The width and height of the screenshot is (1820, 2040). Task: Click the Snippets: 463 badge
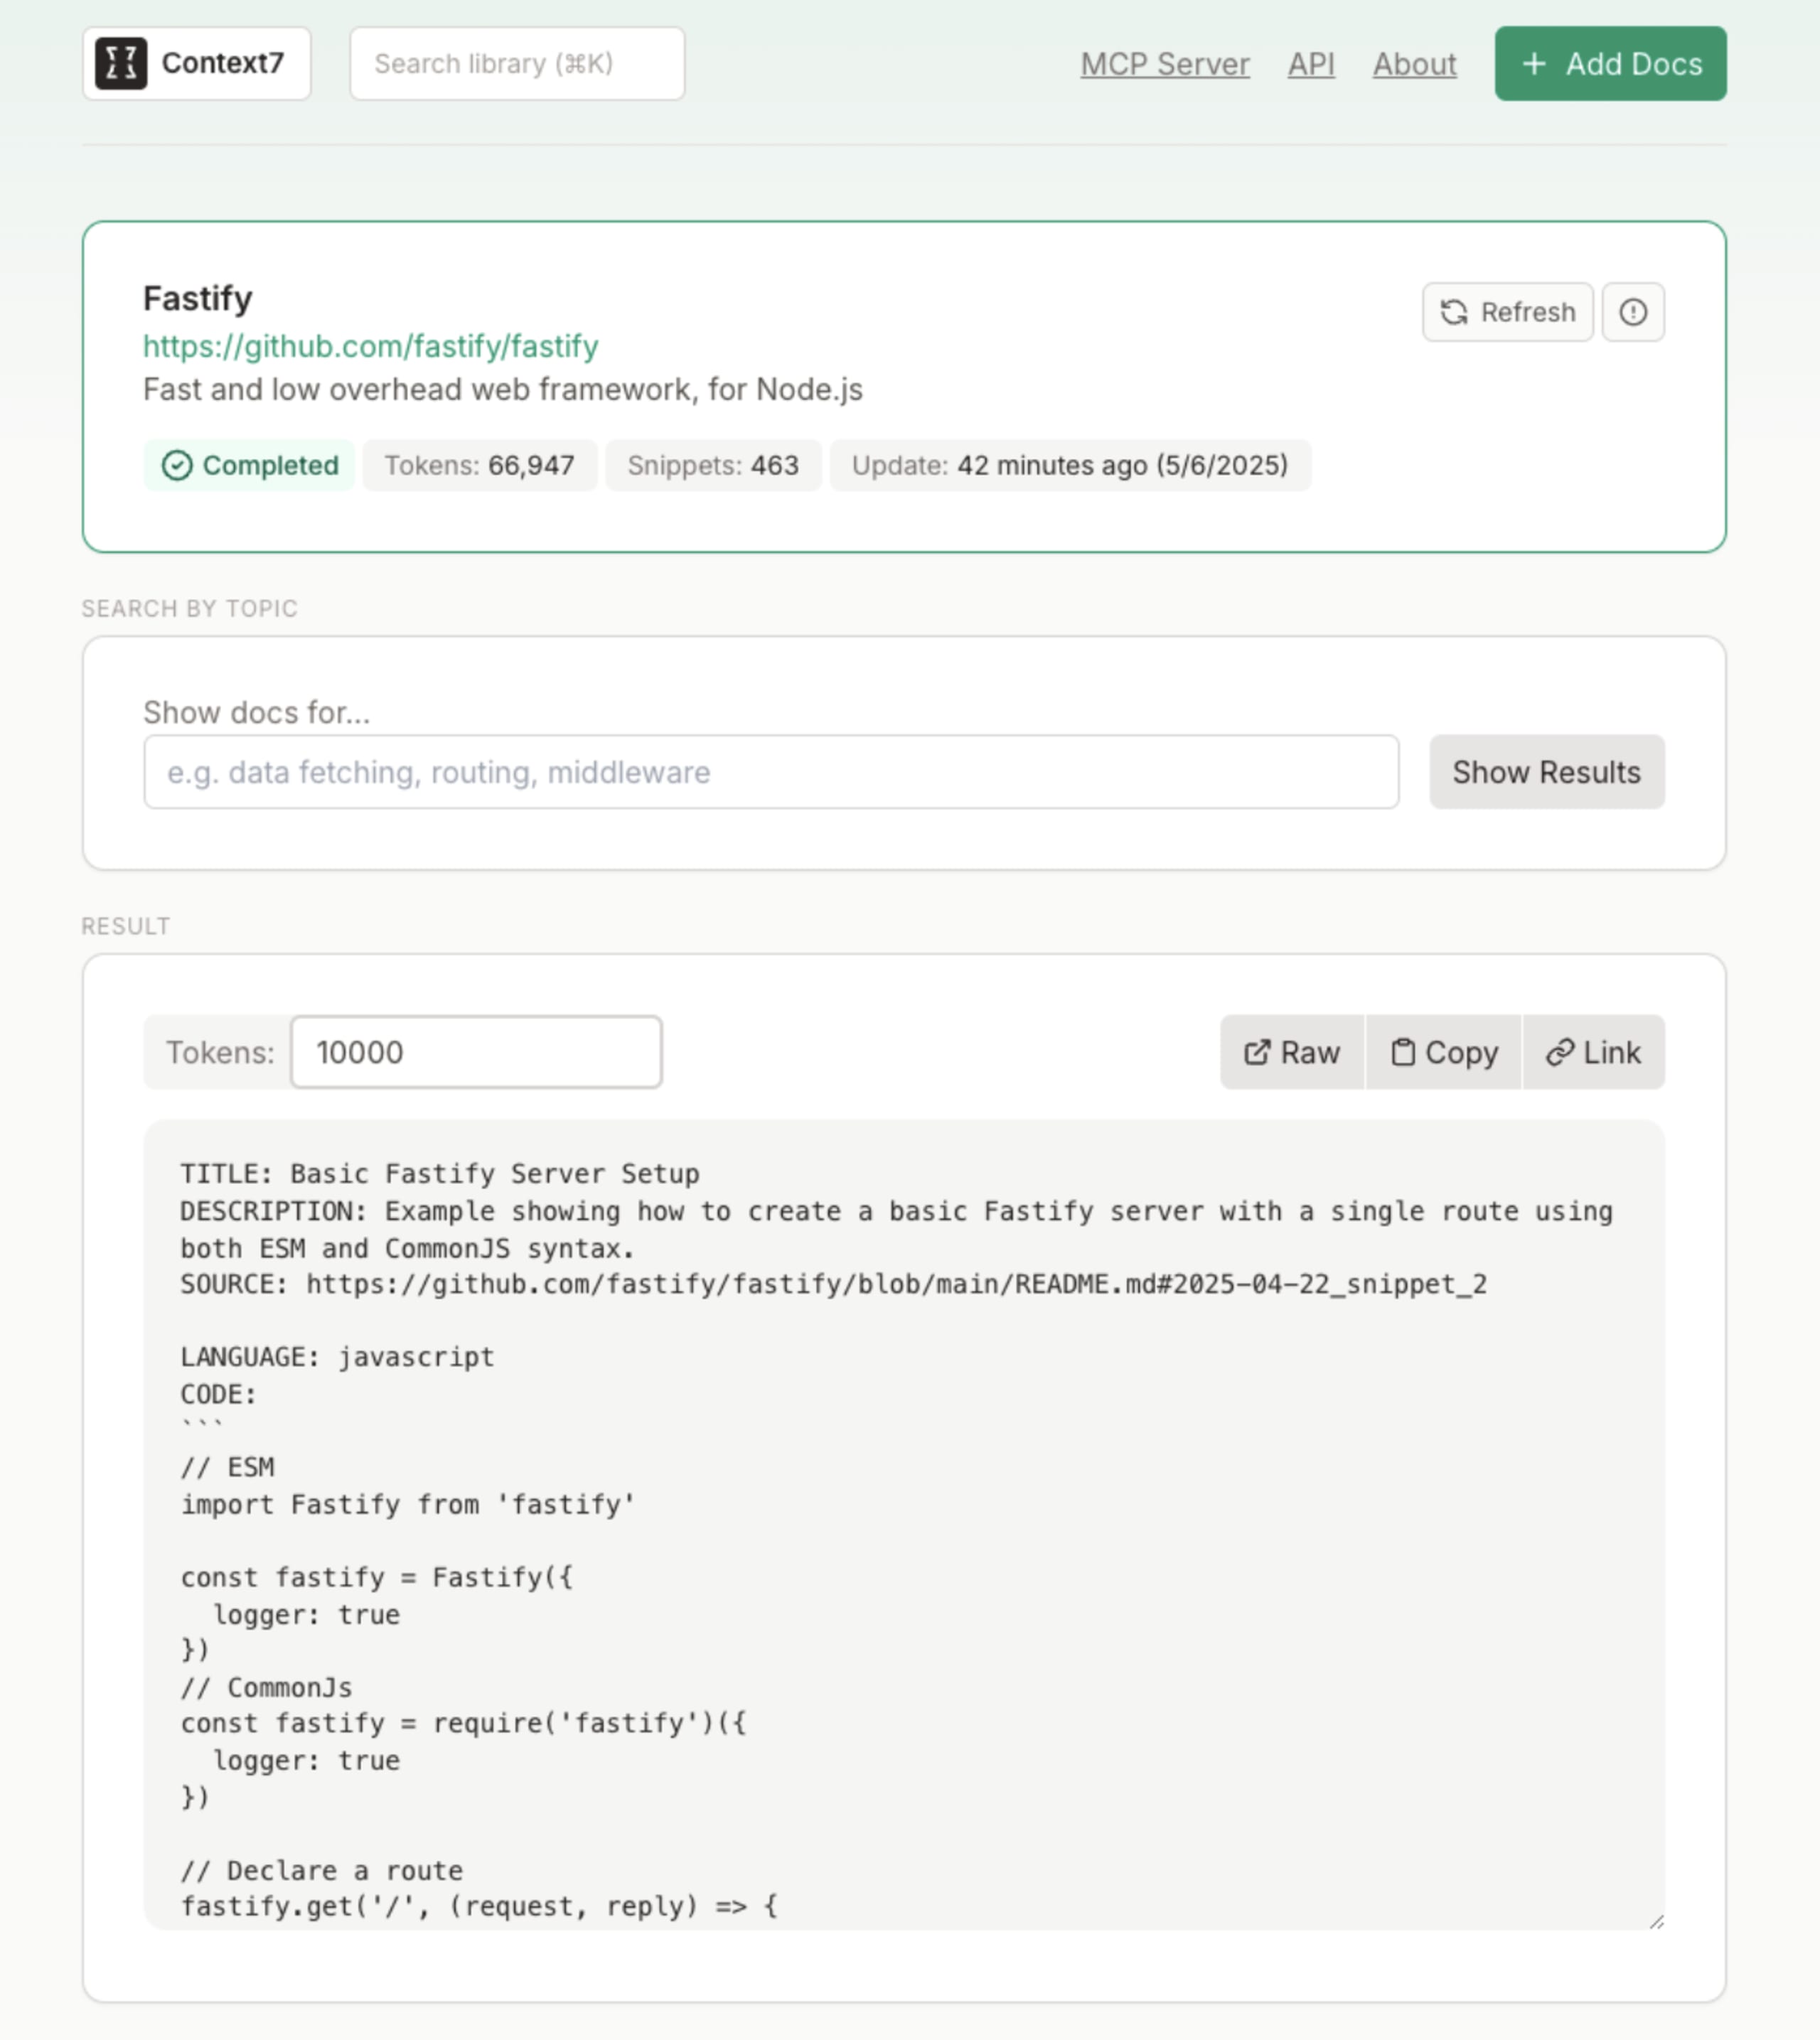pyautogui.click(x=713, y=465)
